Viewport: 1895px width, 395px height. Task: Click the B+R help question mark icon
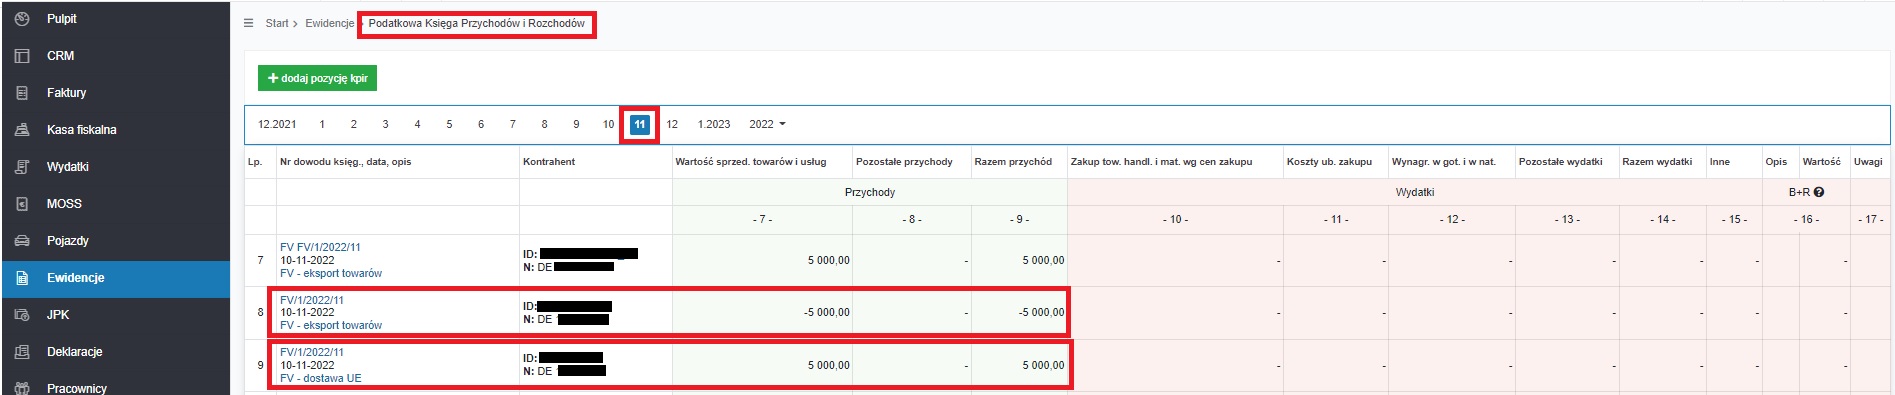click(1819, 192)
